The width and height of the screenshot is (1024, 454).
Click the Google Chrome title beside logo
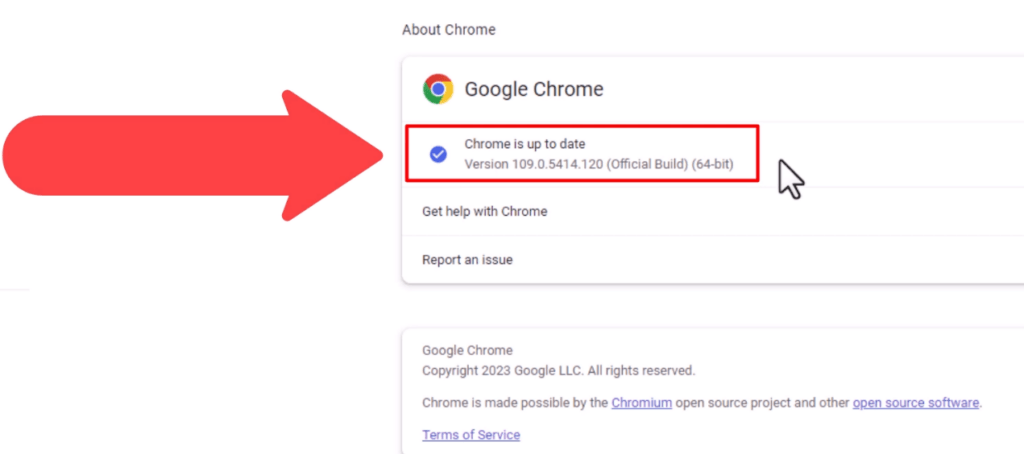[x=534, y=89]
